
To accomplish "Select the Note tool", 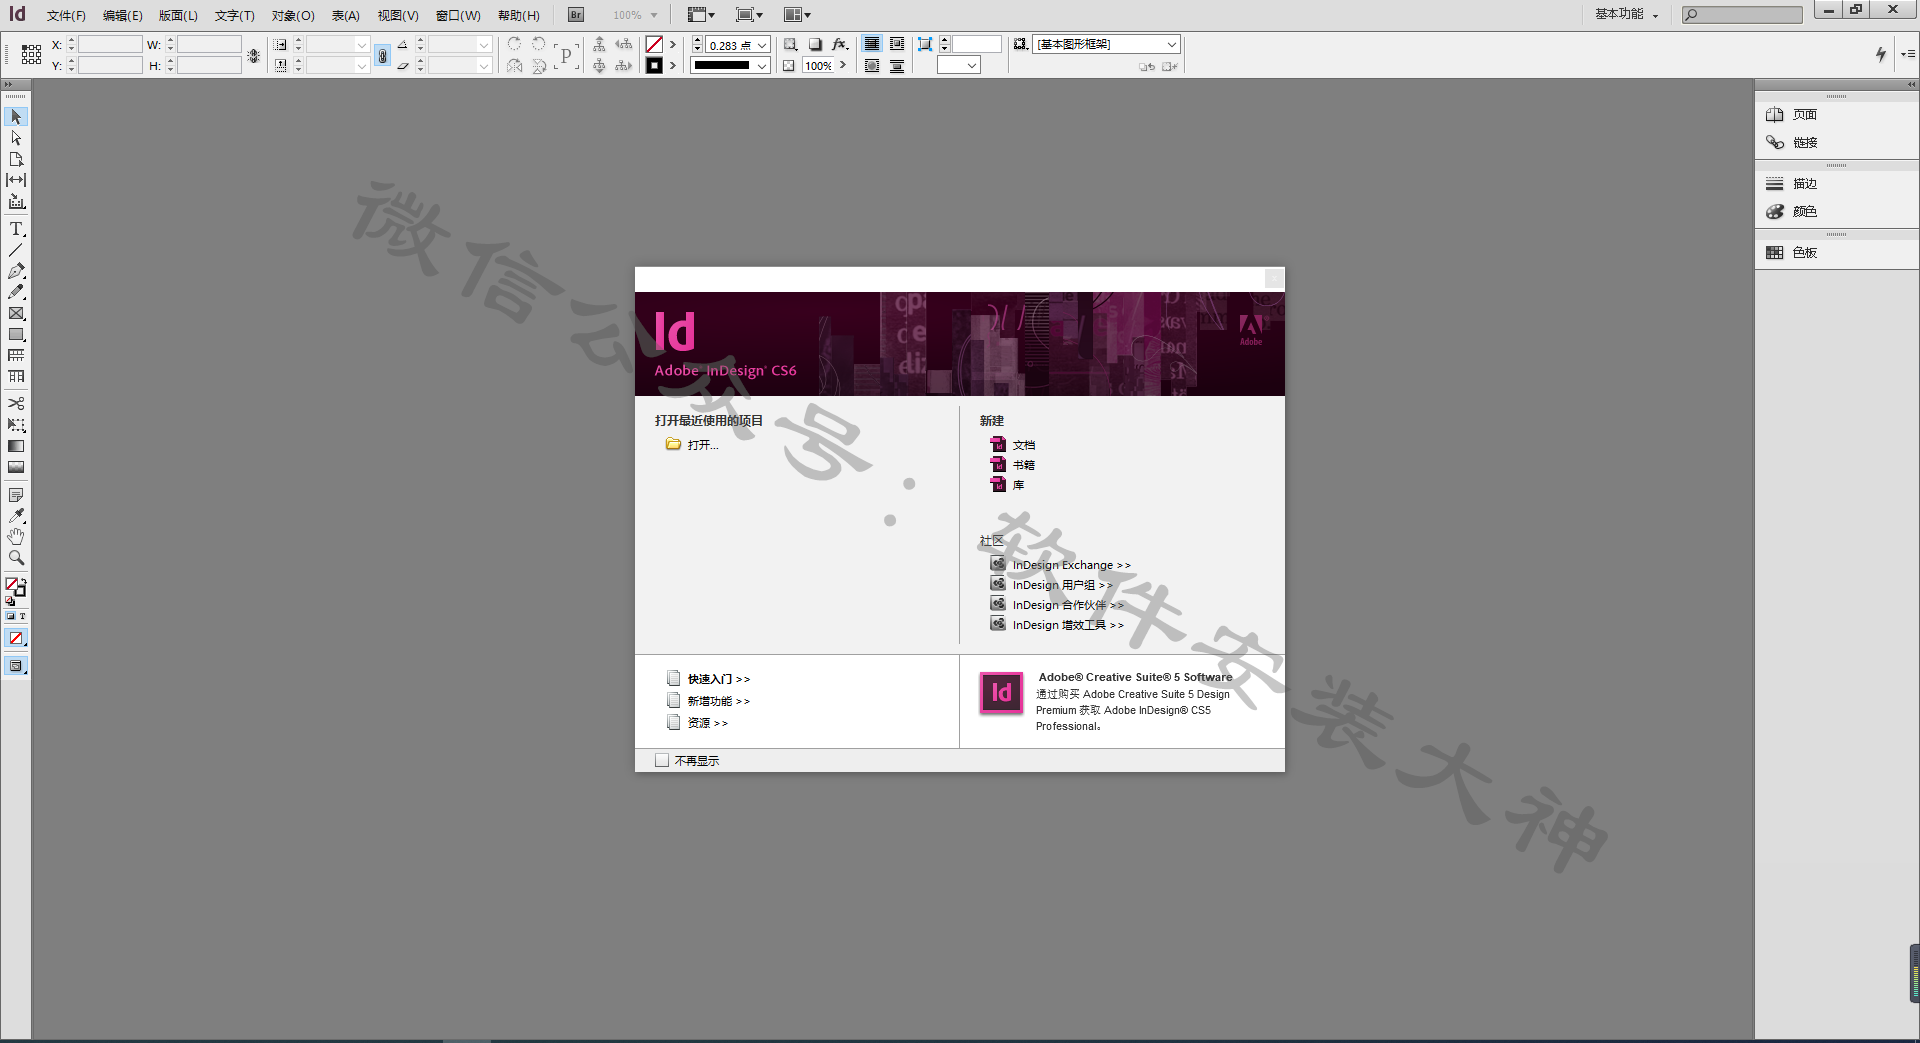I will [x=16, y=495].
